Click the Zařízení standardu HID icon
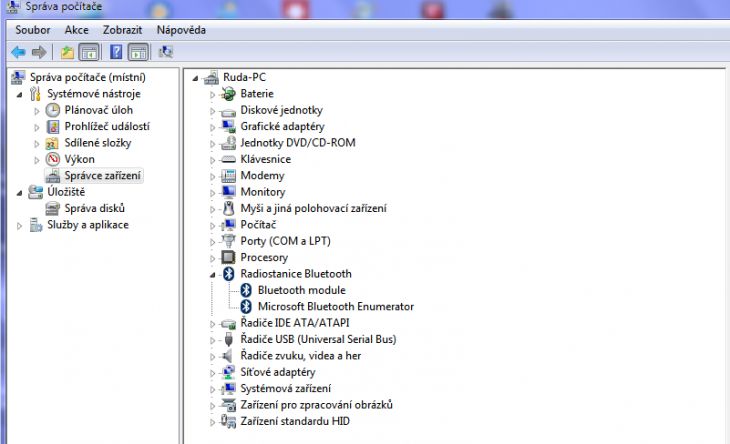 click(228, 421)
